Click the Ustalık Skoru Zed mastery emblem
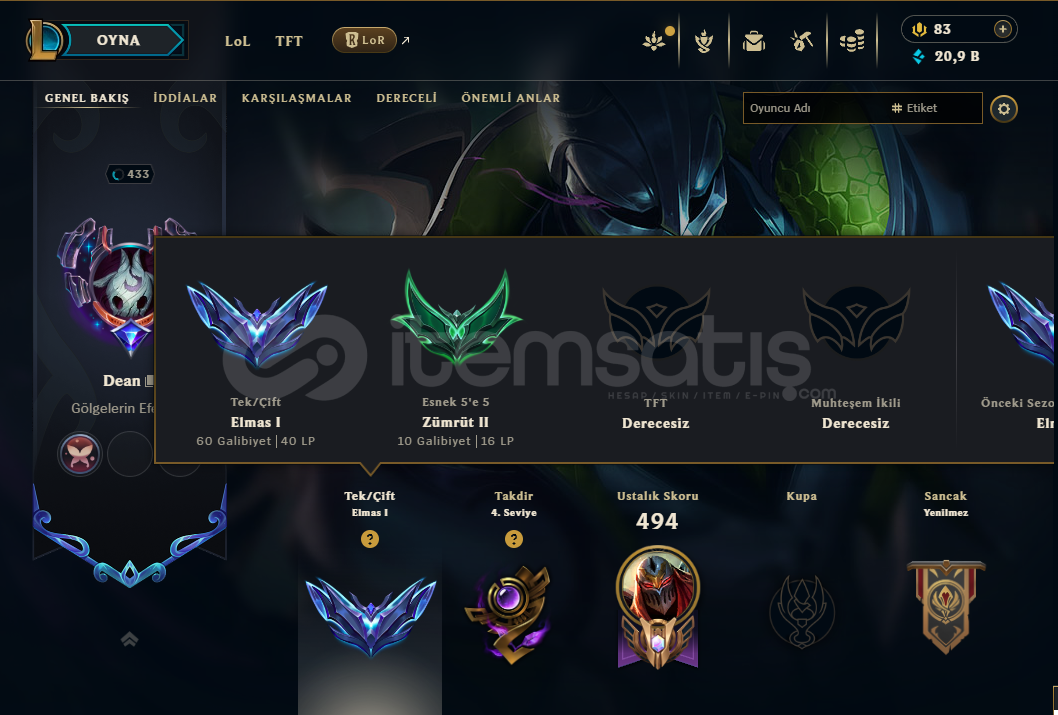 tap(658, 607)
